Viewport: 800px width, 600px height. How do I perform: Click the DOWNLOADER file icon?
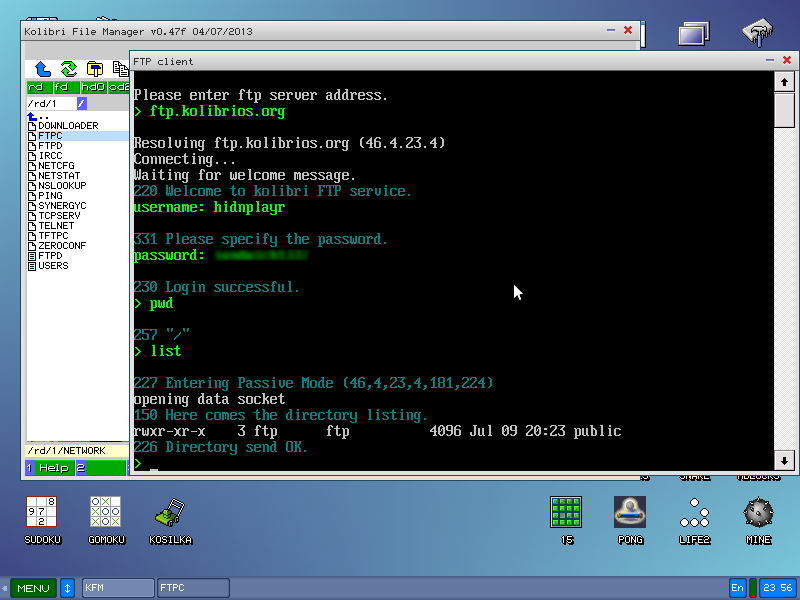tap(32, 126)
